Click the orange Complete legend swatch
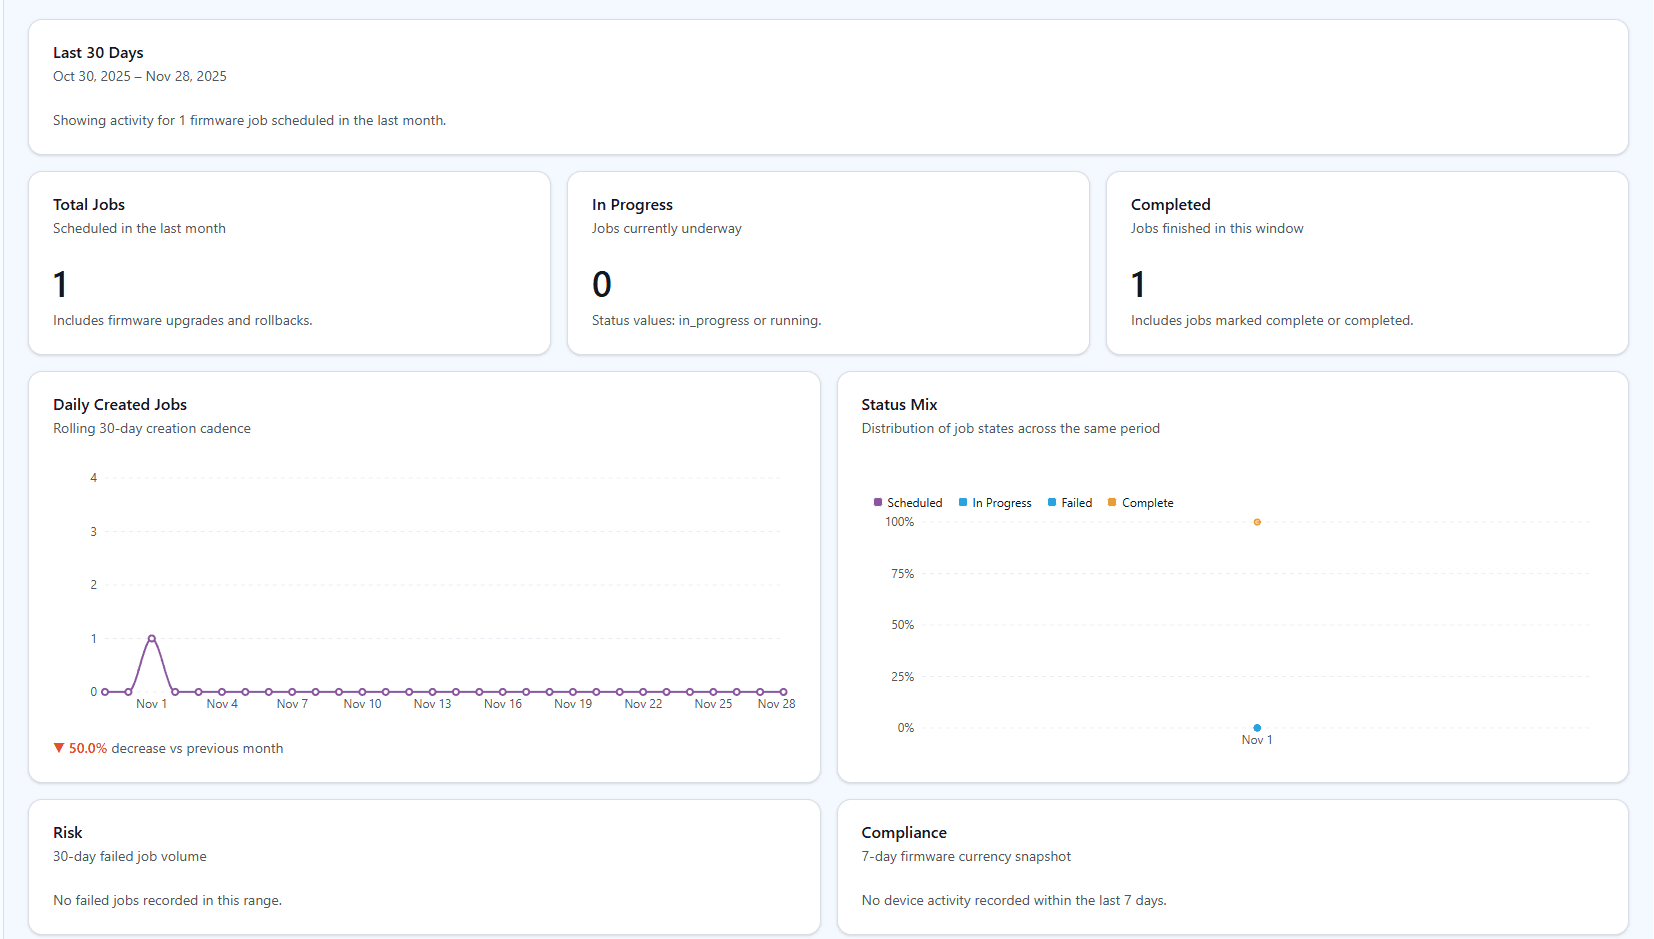 (1112, 502)
